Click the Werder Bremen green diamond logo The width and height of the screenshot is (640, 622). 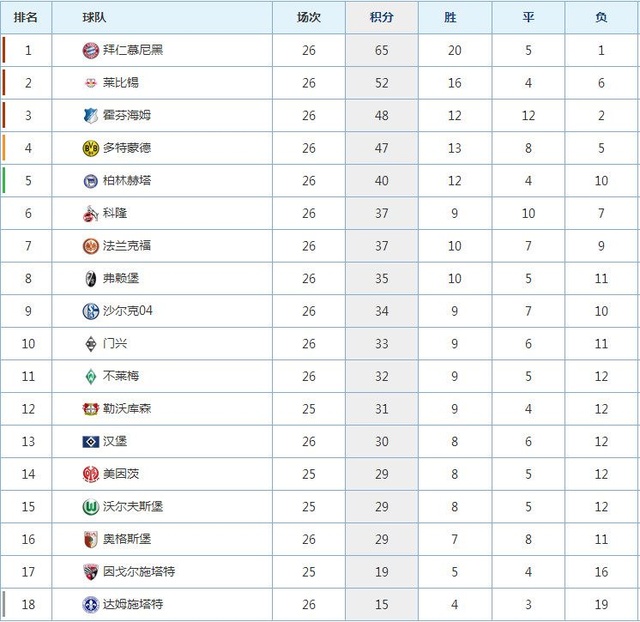(91, 376)
